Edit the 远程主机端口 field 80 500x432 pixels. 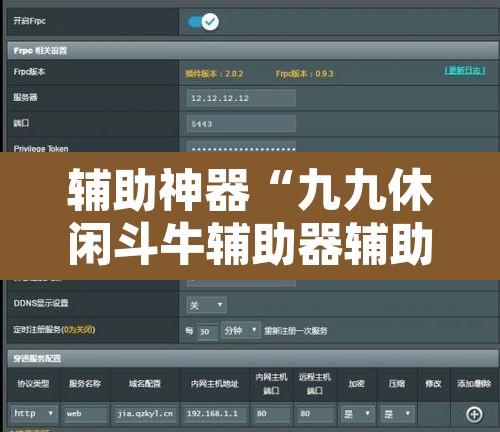315,414
